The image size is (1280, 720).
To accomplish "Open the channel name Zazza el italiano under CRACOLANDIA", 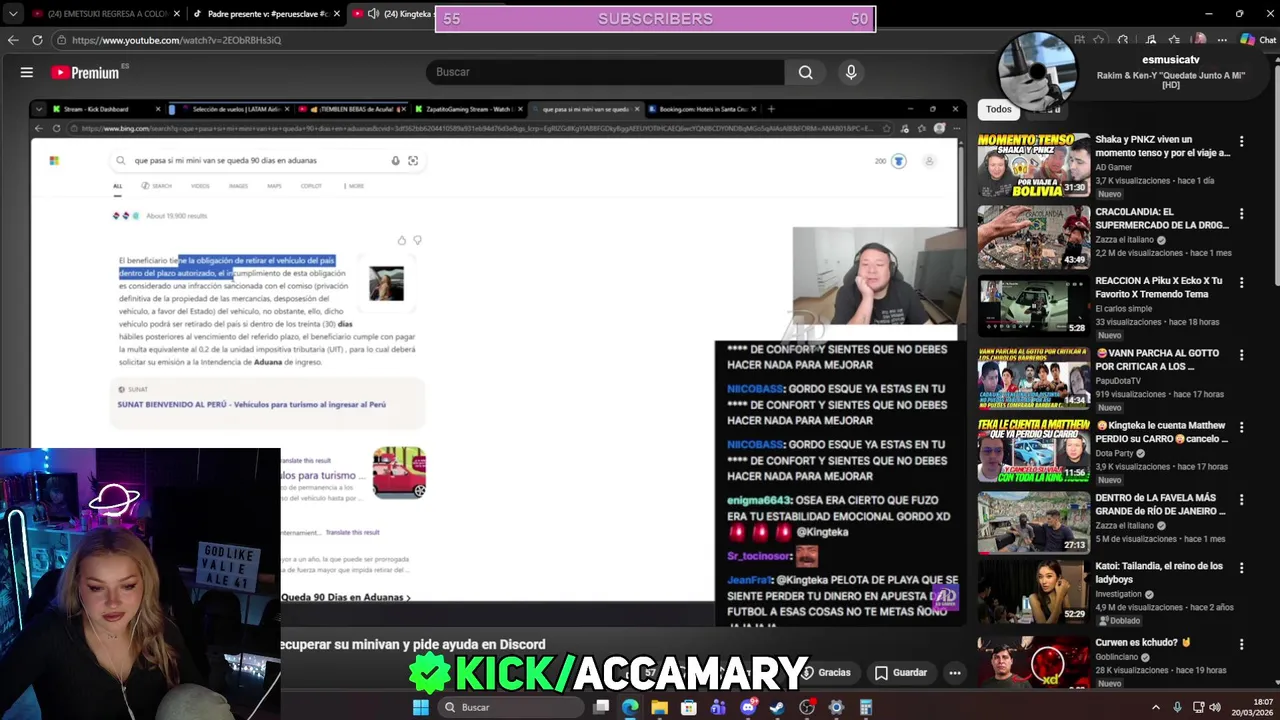I will tap(1125, 240).
